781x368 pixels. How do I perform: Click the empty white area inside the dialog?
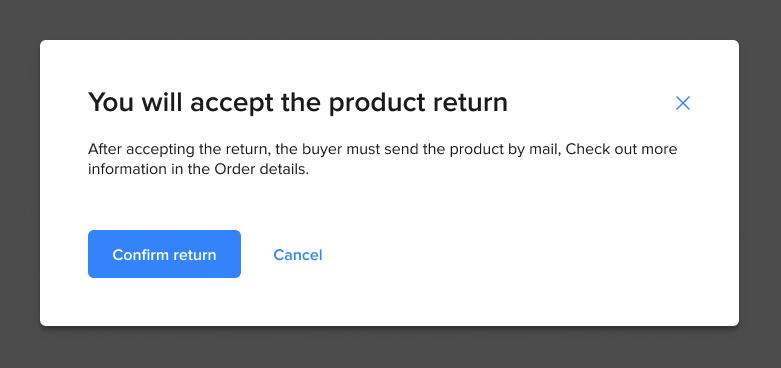tap(523, 254)
